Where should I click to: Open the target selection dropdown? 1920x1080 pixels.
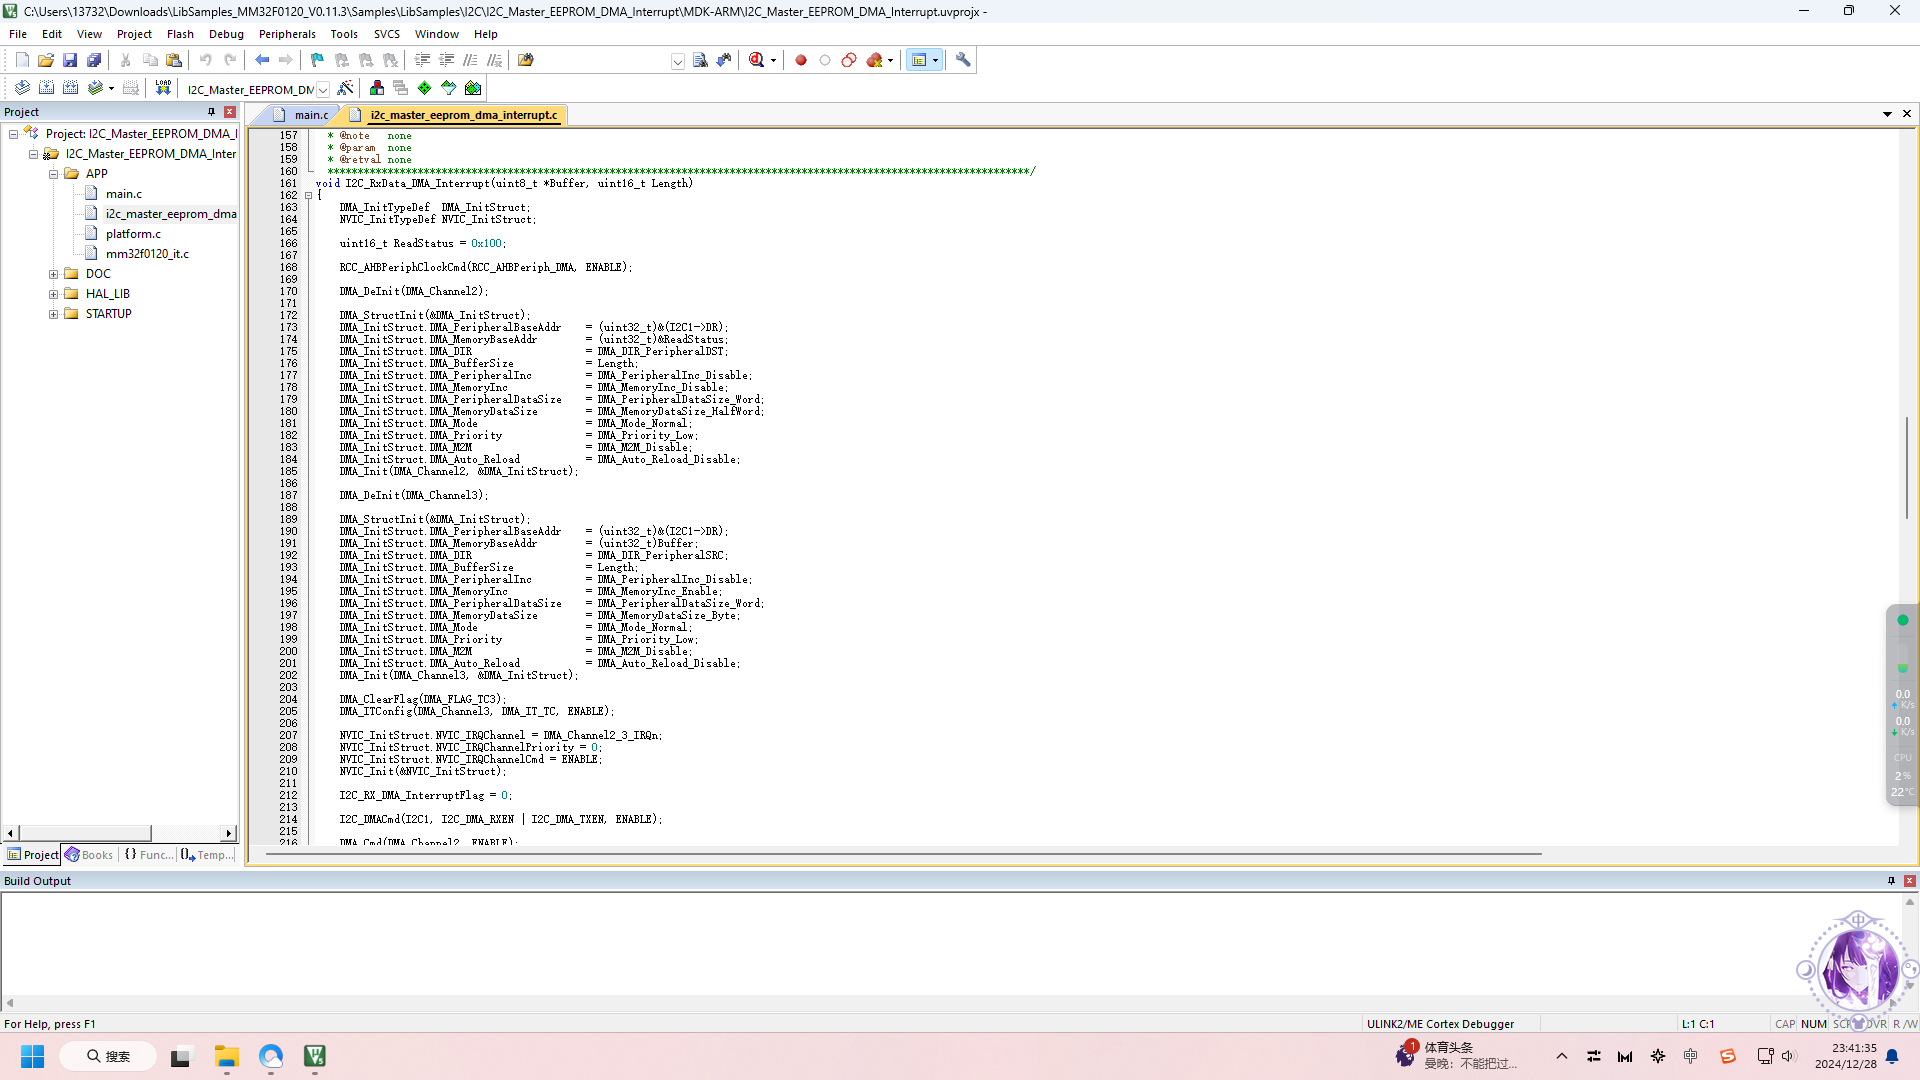pos(323,89)
